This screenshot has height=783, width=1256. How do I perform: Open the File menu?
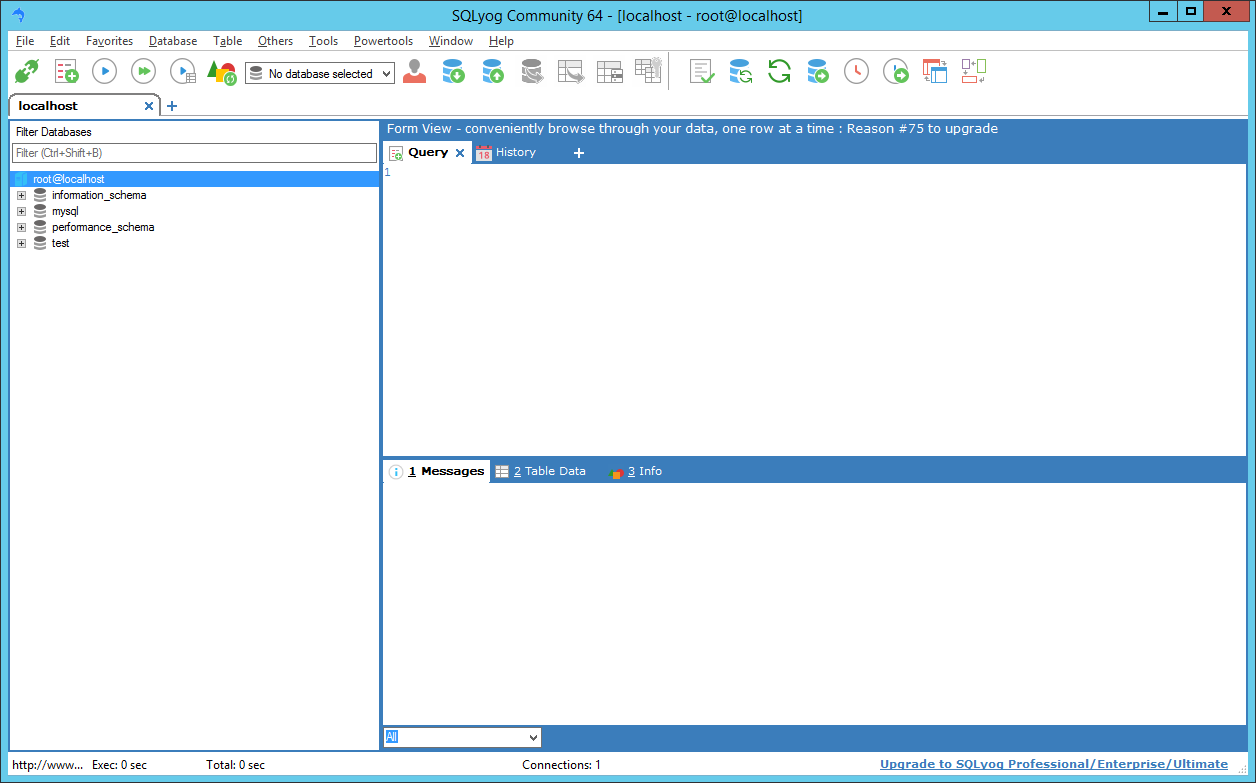pos(25,41)
